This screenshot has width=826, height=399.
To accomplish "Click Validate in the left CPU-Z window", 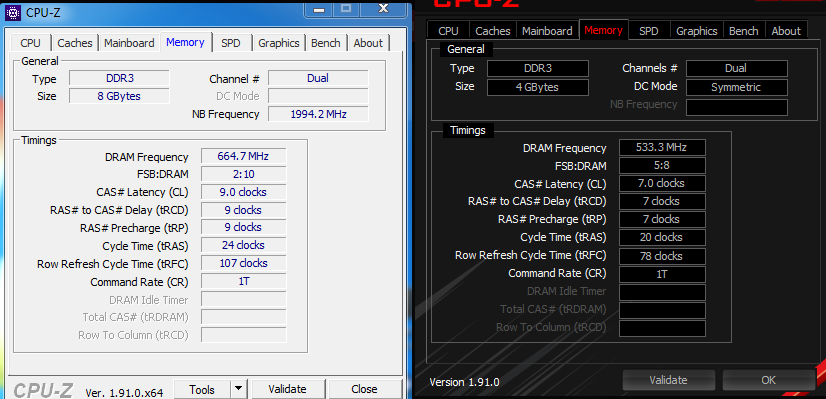I will pyautogui.click(x=287, y=389).
